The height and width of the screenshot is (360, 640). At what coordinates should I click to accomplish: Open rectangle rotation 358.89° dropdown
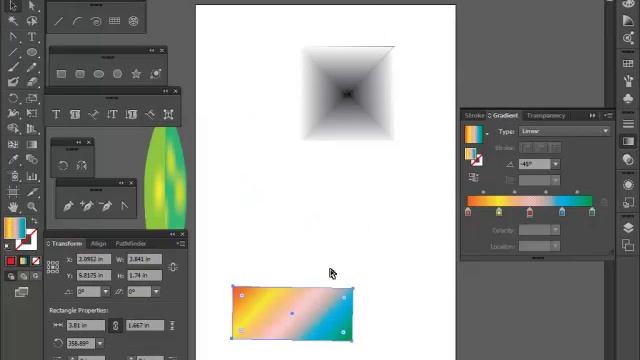[100, 344]
